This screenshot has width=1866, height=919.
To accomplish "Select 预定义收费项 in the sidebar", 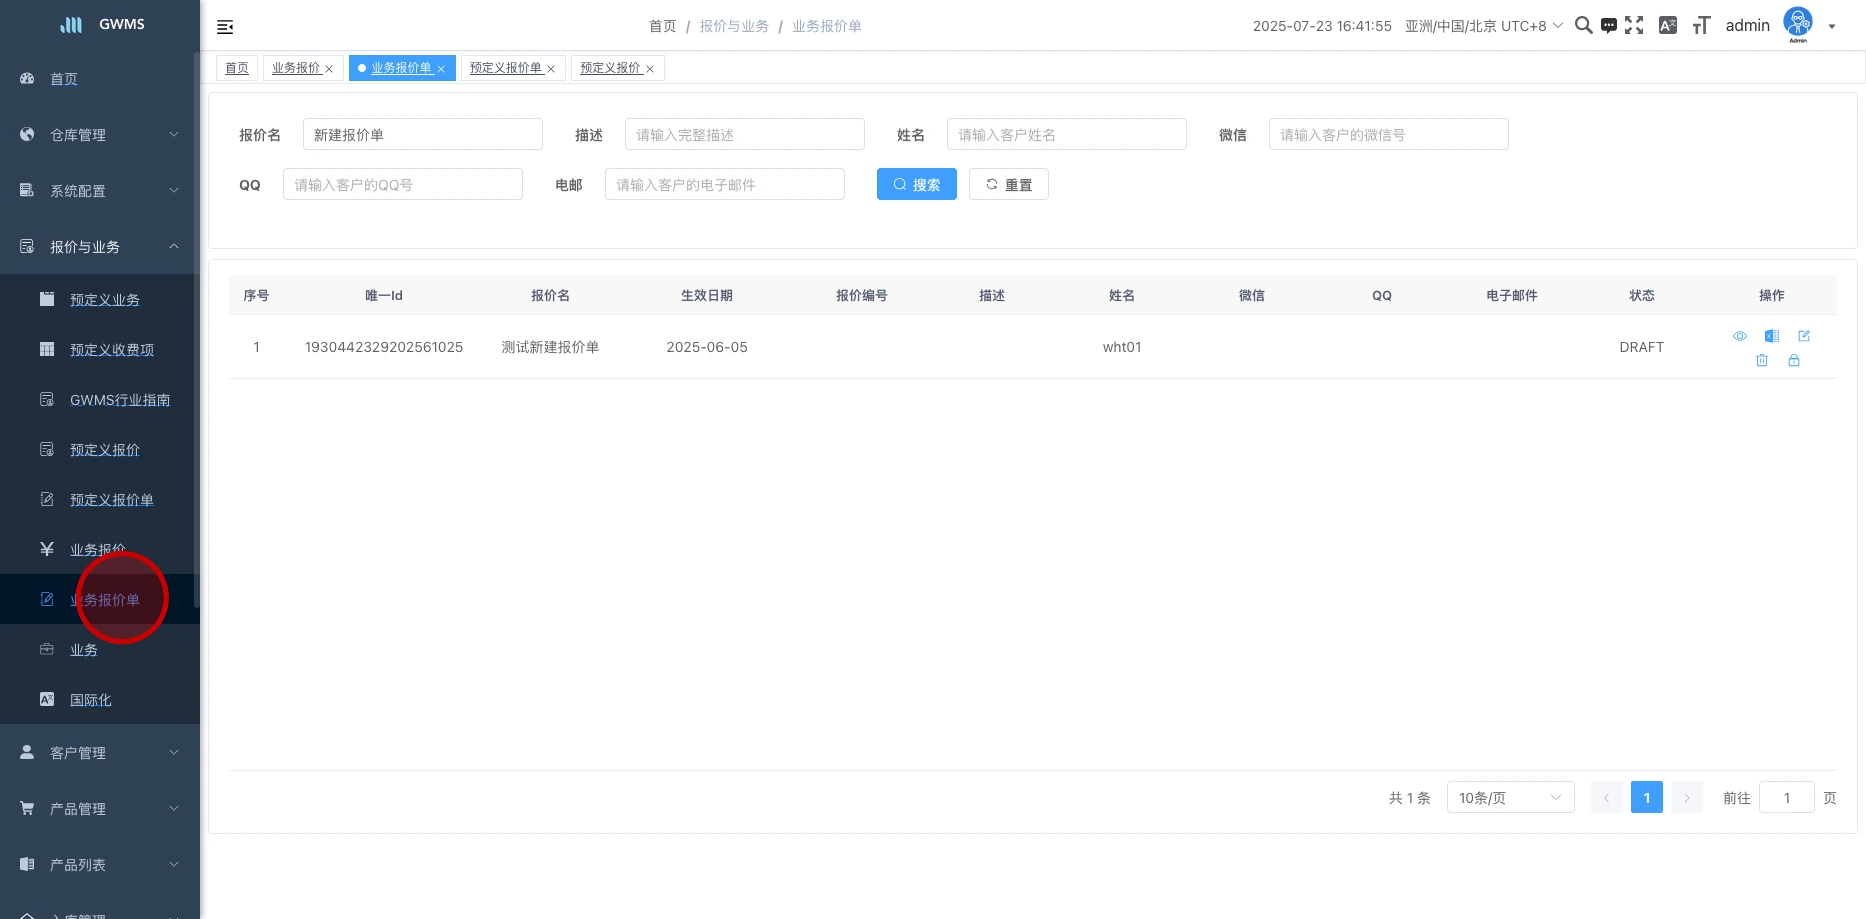I will click(x=112, y=350).
